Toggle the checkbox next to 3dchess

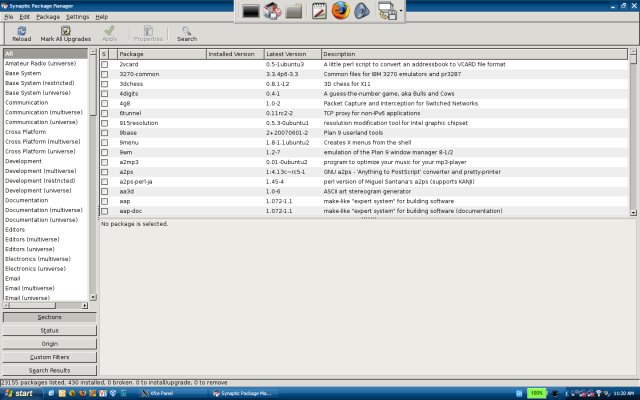pyautogui.click(x=104, y=84)
